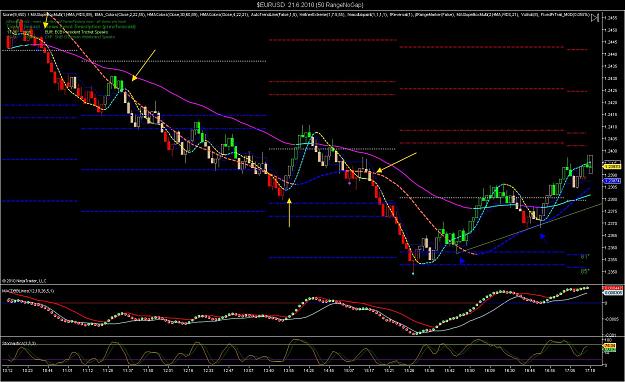Click the 15:42 time axis label

[449, 370]
